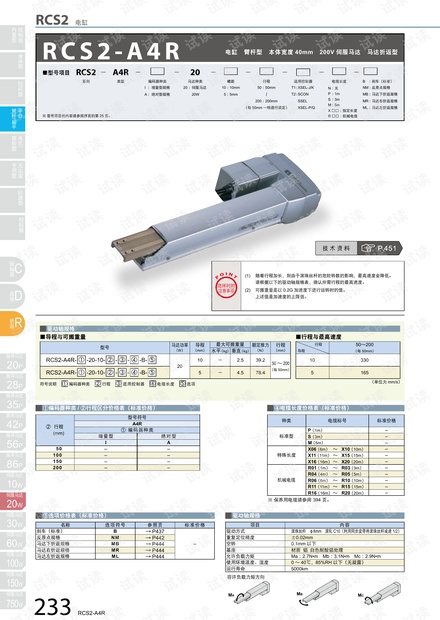The image size is (440, 620).
Task: Click the empty encoder type model box
Action: pos(157,71)
